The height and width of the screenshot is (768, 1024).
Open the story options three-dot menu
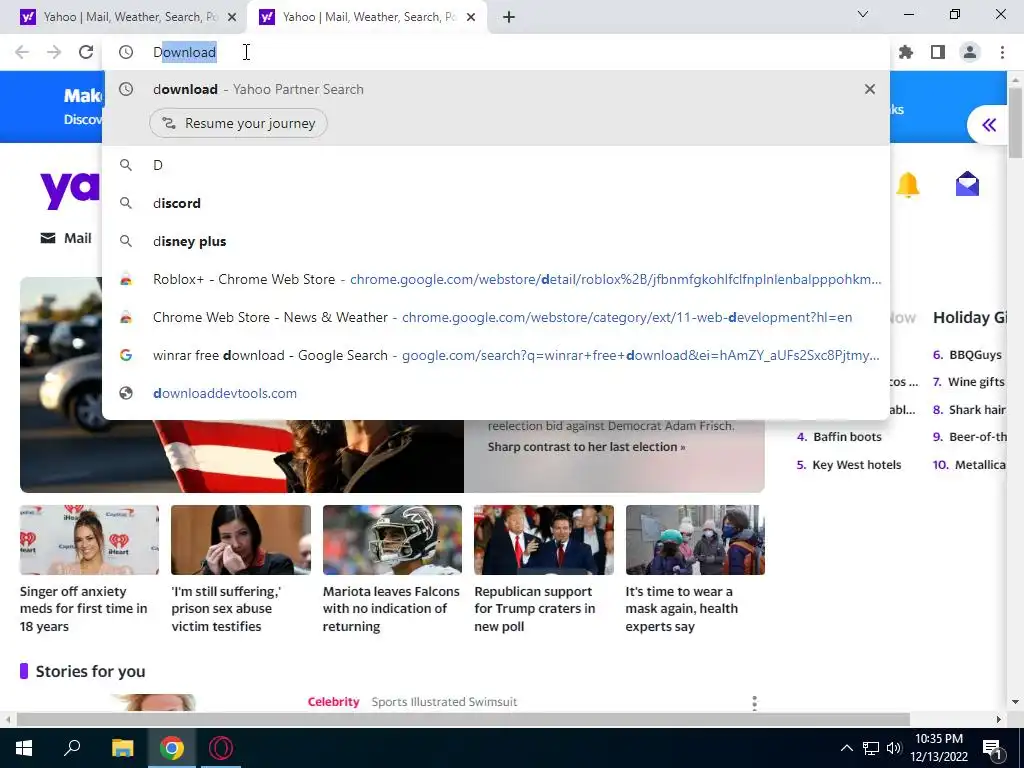click(x=754, y=703)
